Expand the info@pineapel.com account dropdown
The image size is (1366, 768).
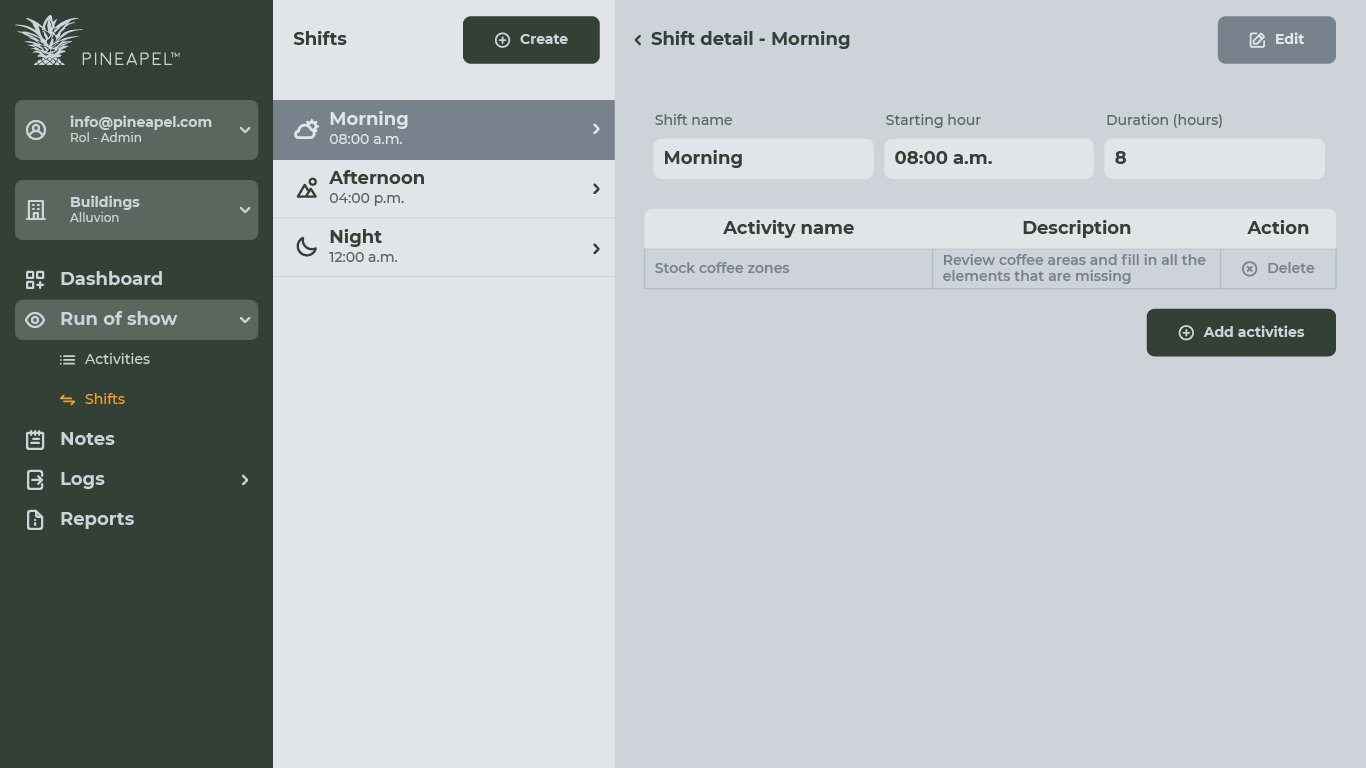(244, 130)
